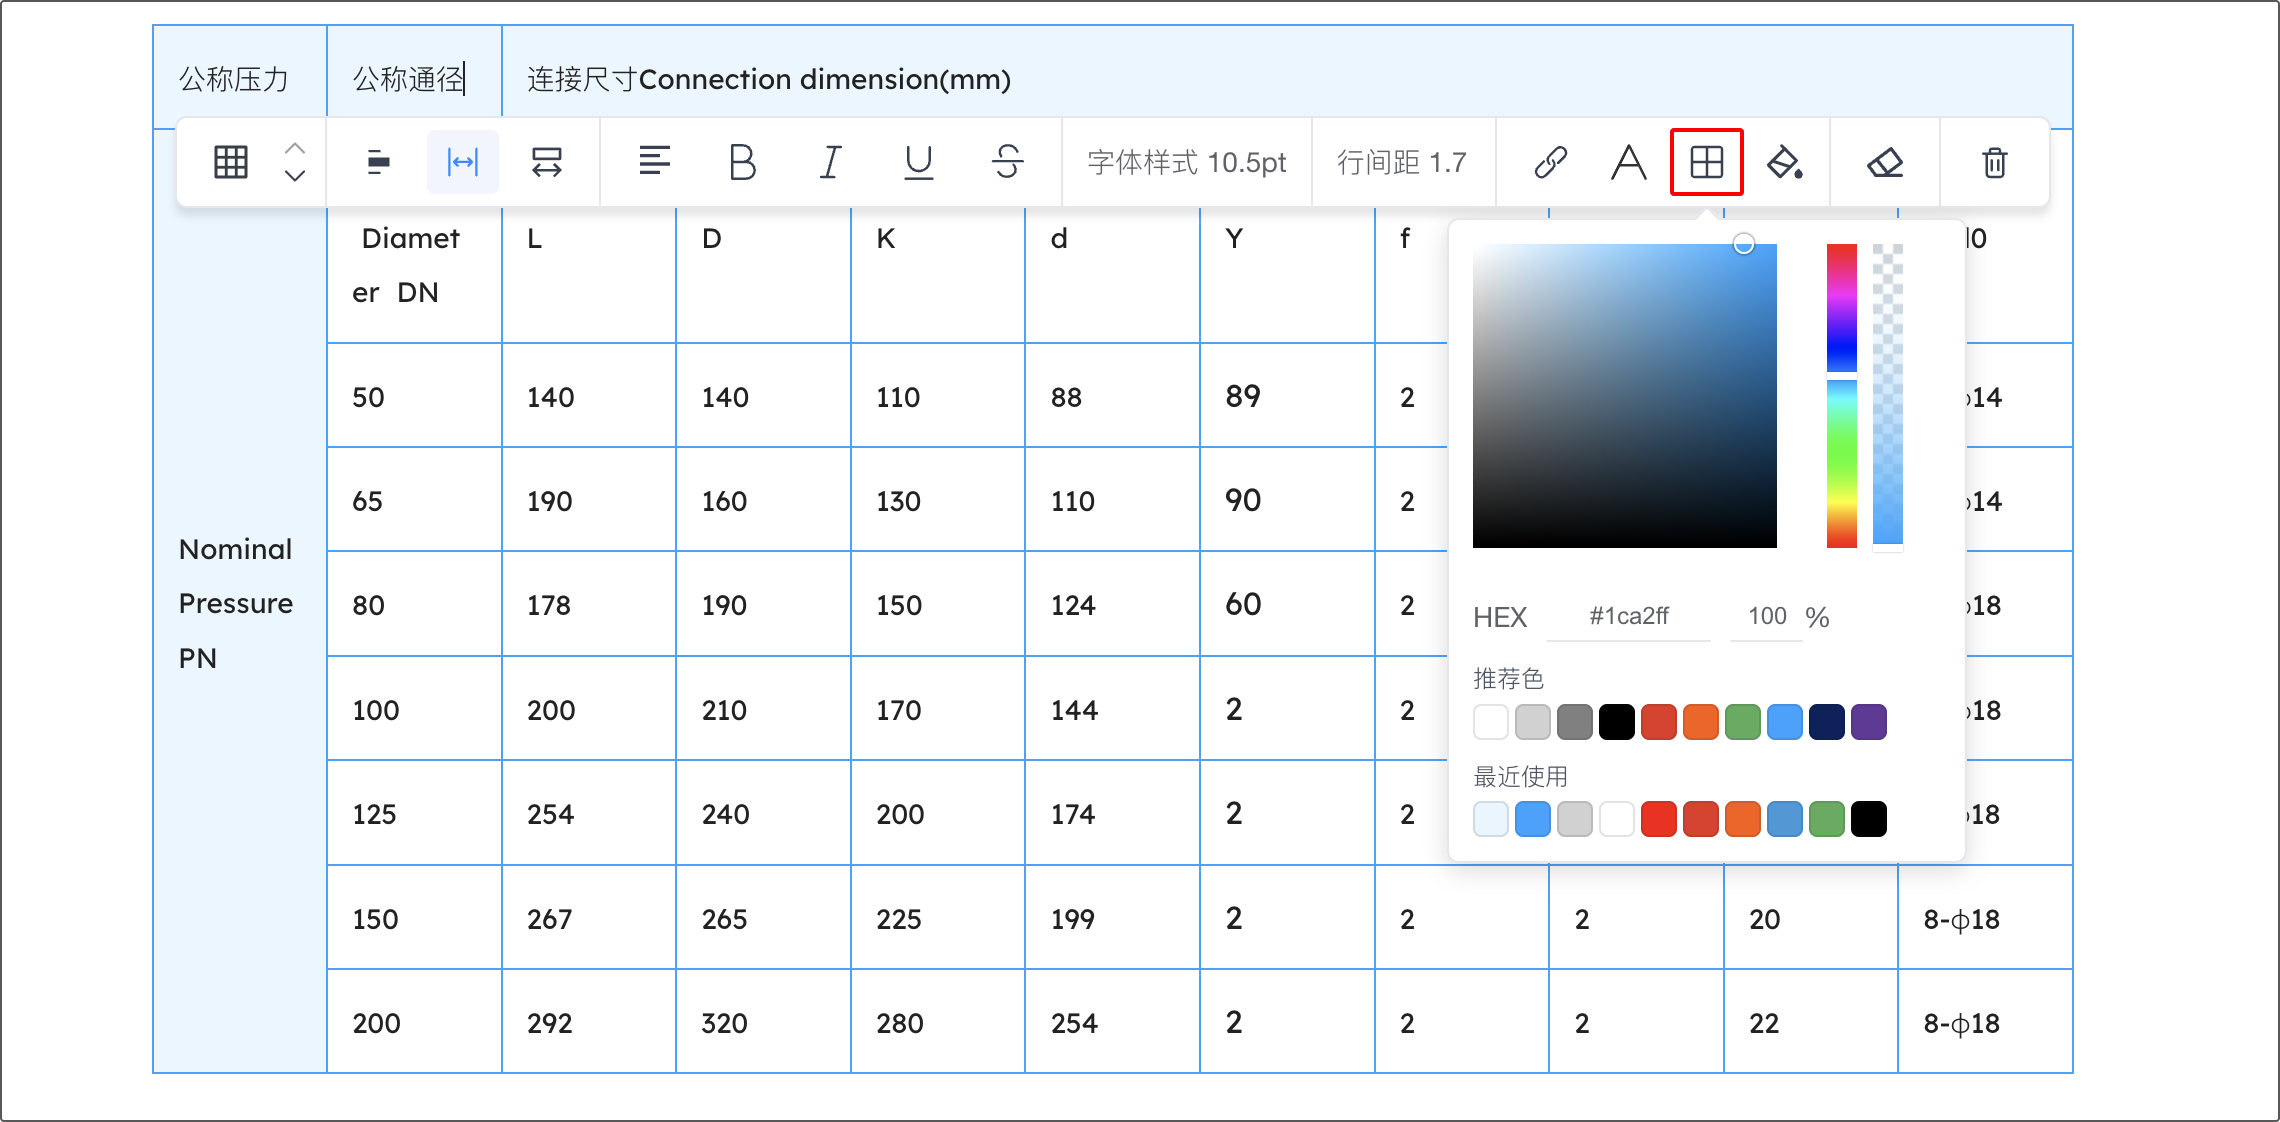The width and height of the screenshot is (2280, 1122).
Task: Expand the table options chevron
Action: [x=295, y=162]
